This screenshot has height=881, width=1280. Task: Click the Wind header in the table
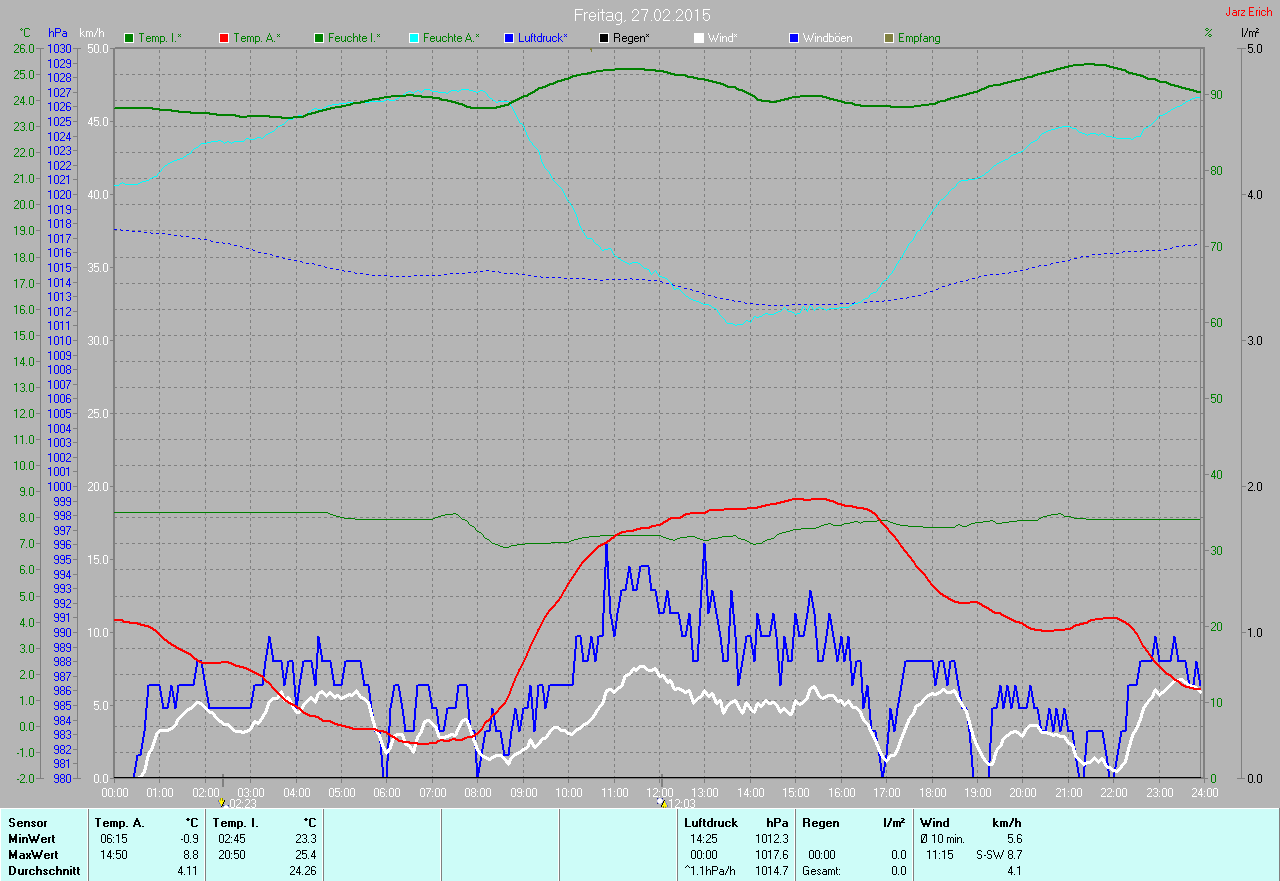934,823
